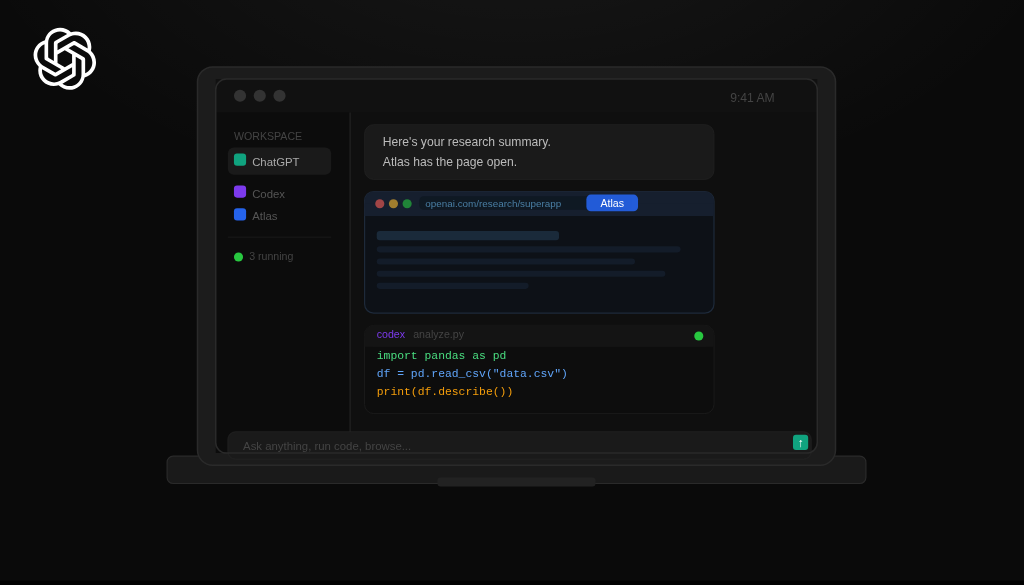The height and width of the screenshot is (585, 1024).
Task: Click the green status dot in codex panel
Action: coord(699,336)
